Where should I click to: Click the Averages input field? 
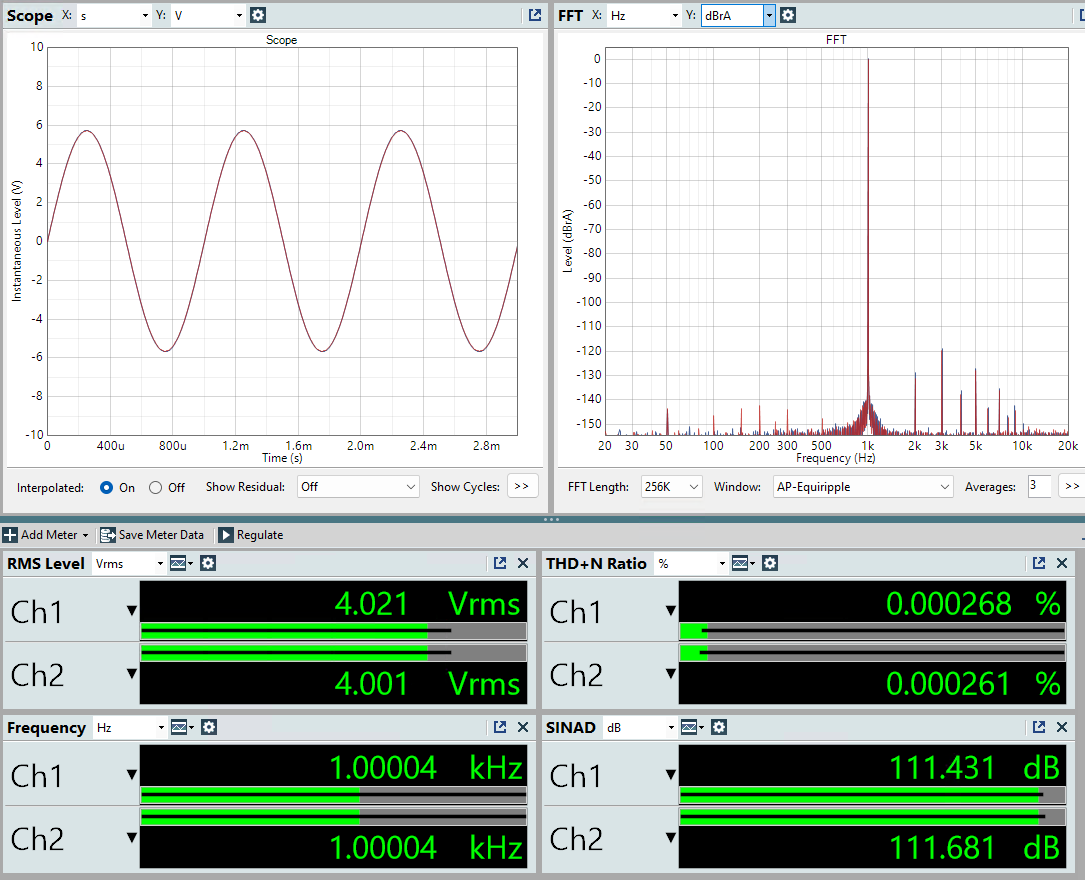point(1039,486)
